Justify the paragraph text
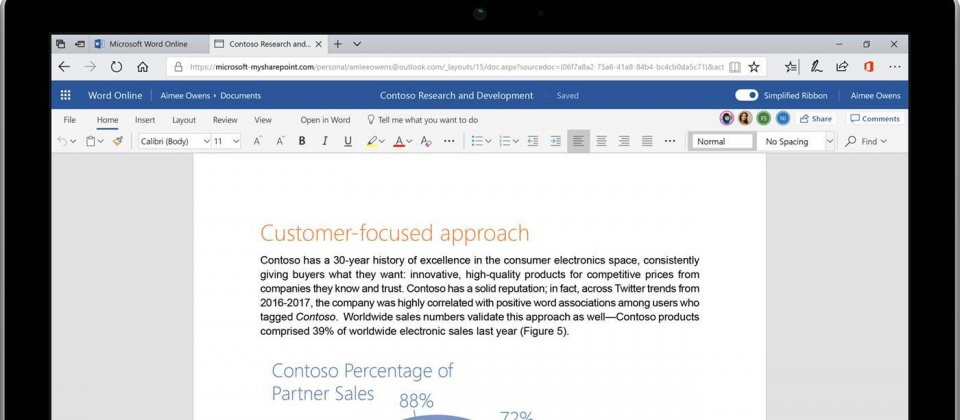Screen dimensions: 960x420 coord(647,141)
